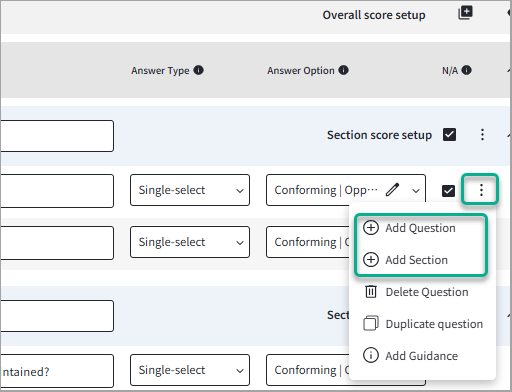Screen dimensions: 512x392
Task: Click the Answer Type column header
Action: click(x=160, y=71)
